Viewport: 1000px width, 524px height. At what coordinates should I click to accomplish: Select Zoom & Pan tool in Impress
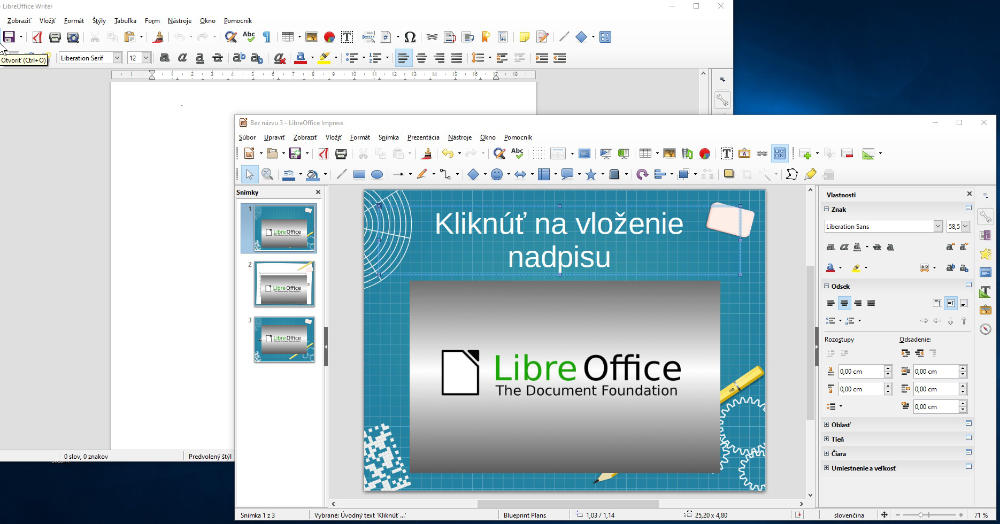[x=267, y=174]
